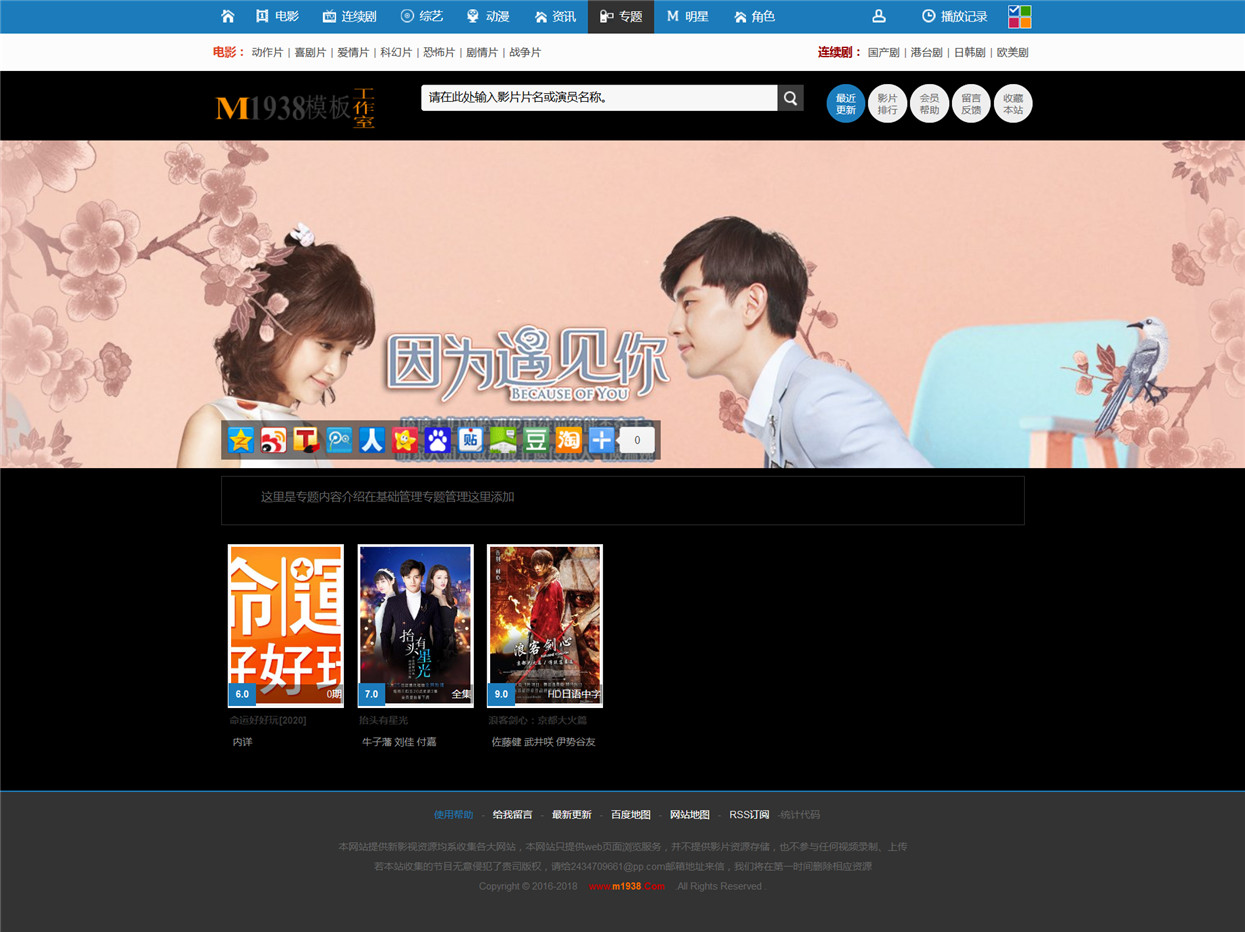Image resolution: width=1245 pixels, height=932 pixels.
Task: Share via the orange Taobao icon
Action: coord(569,440)
